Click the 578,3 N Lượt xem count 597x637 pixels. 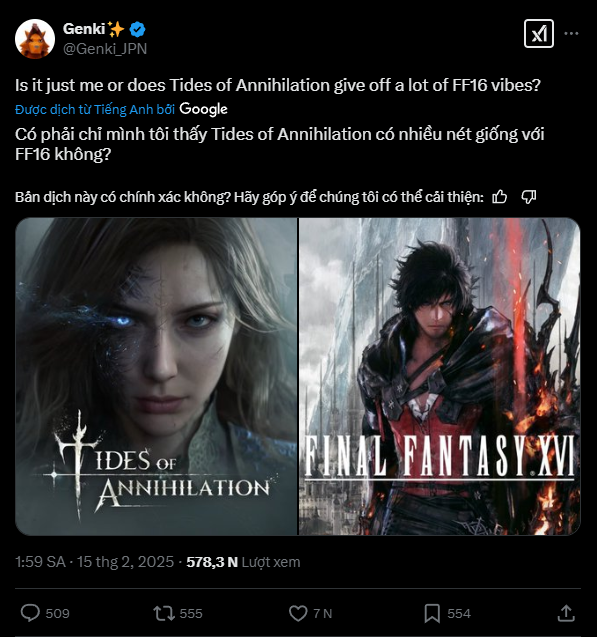(243, 562)
